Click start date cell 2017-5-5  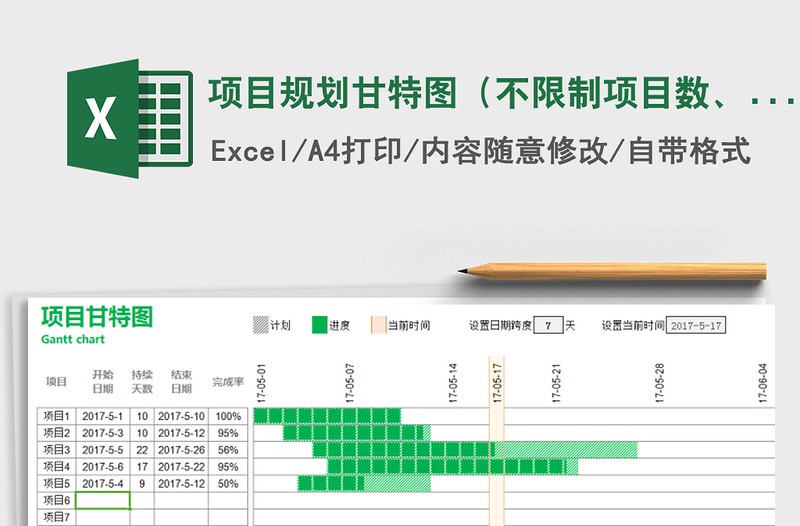tap(103, 449)
